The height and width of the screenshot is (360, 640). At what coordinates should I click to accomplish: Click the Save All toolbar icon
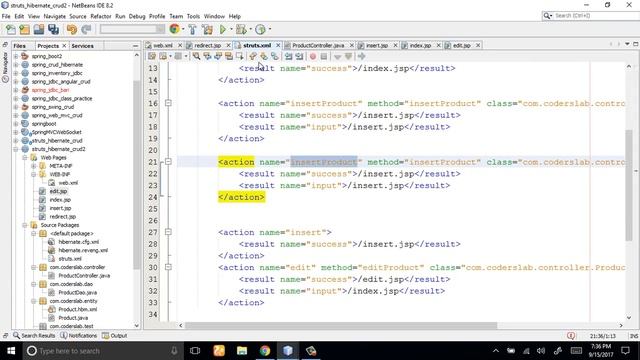pyautogui.click(x=53, y=29)
